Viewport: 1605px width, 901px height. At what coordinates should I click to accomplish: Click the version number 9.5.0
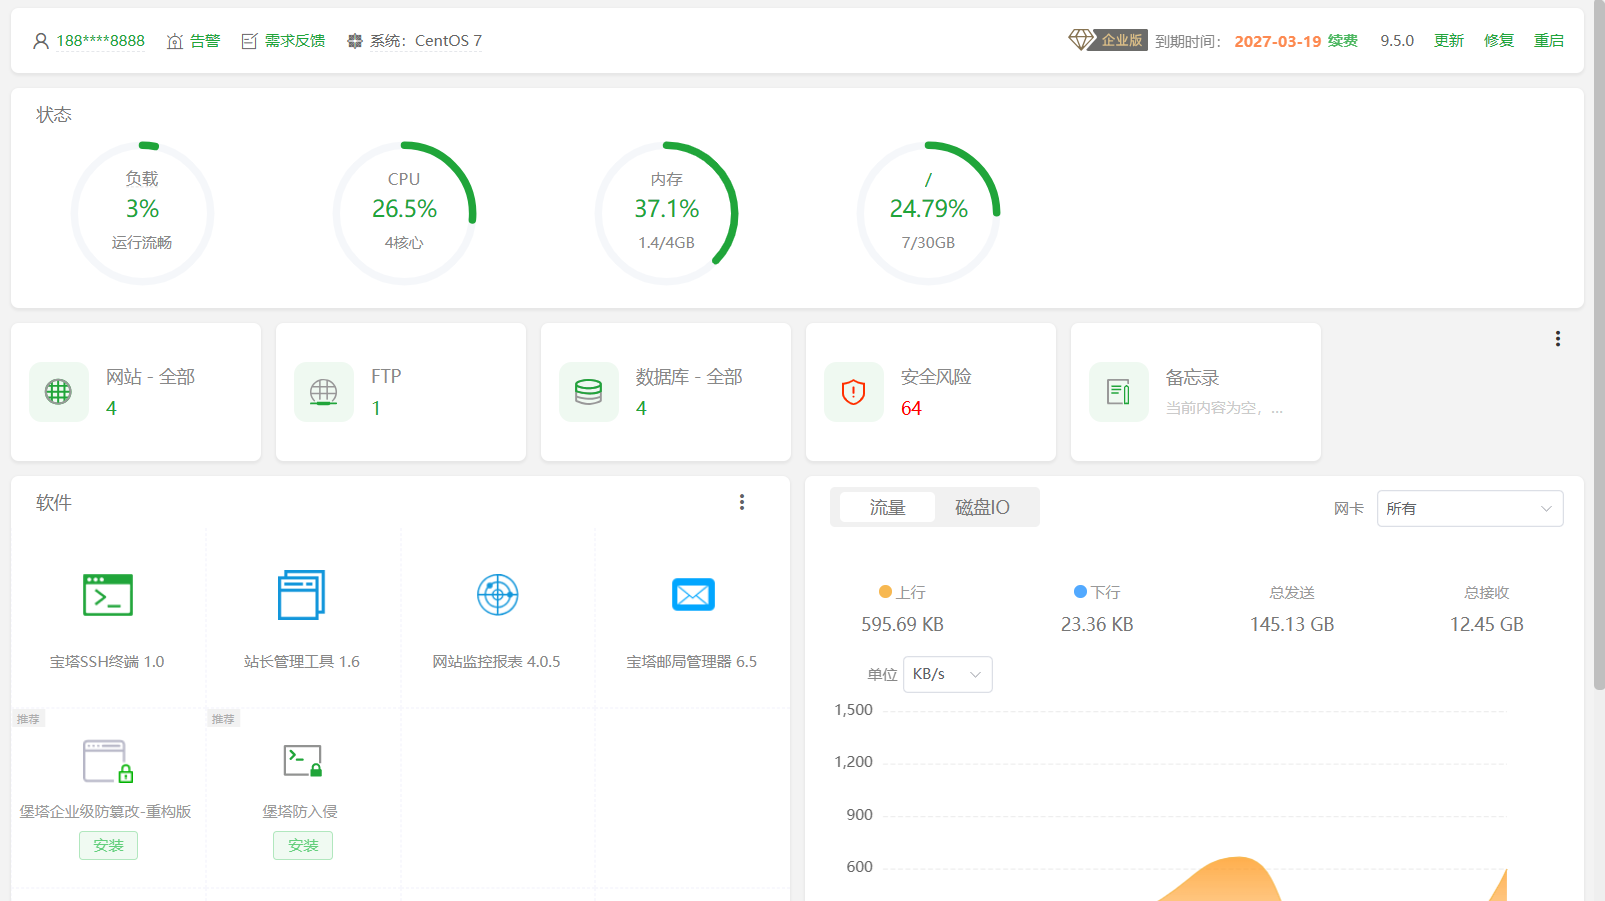(1397, 41)
